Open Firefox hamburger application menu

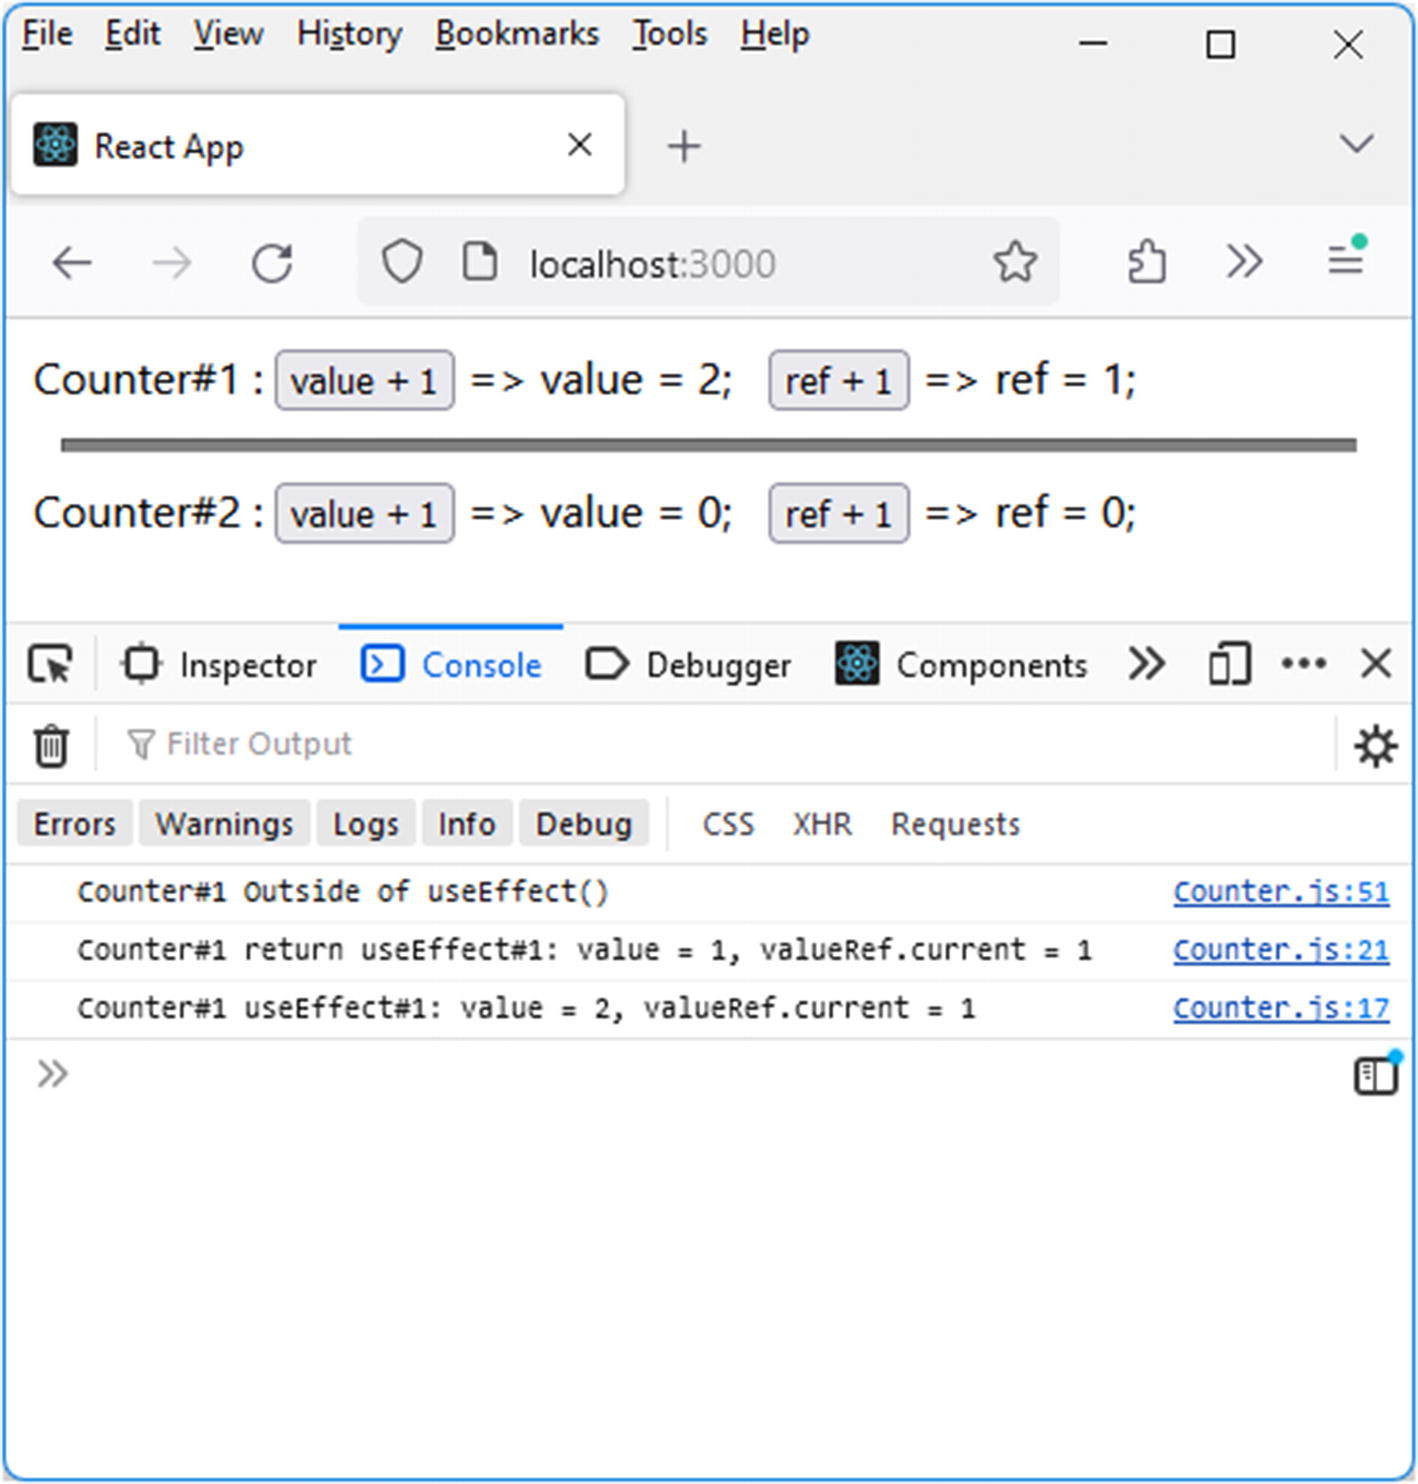coord(1346,261)
